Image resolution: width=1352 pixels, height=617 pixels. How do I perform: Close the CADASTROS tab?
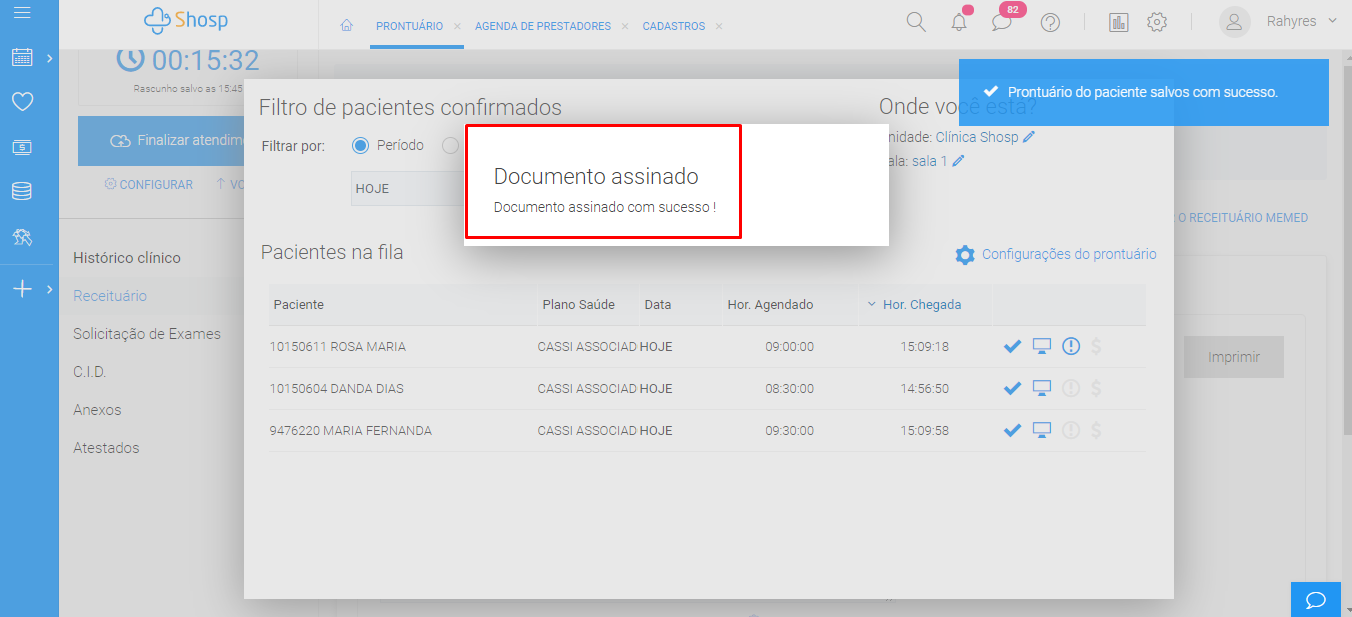tap(719, 26)
